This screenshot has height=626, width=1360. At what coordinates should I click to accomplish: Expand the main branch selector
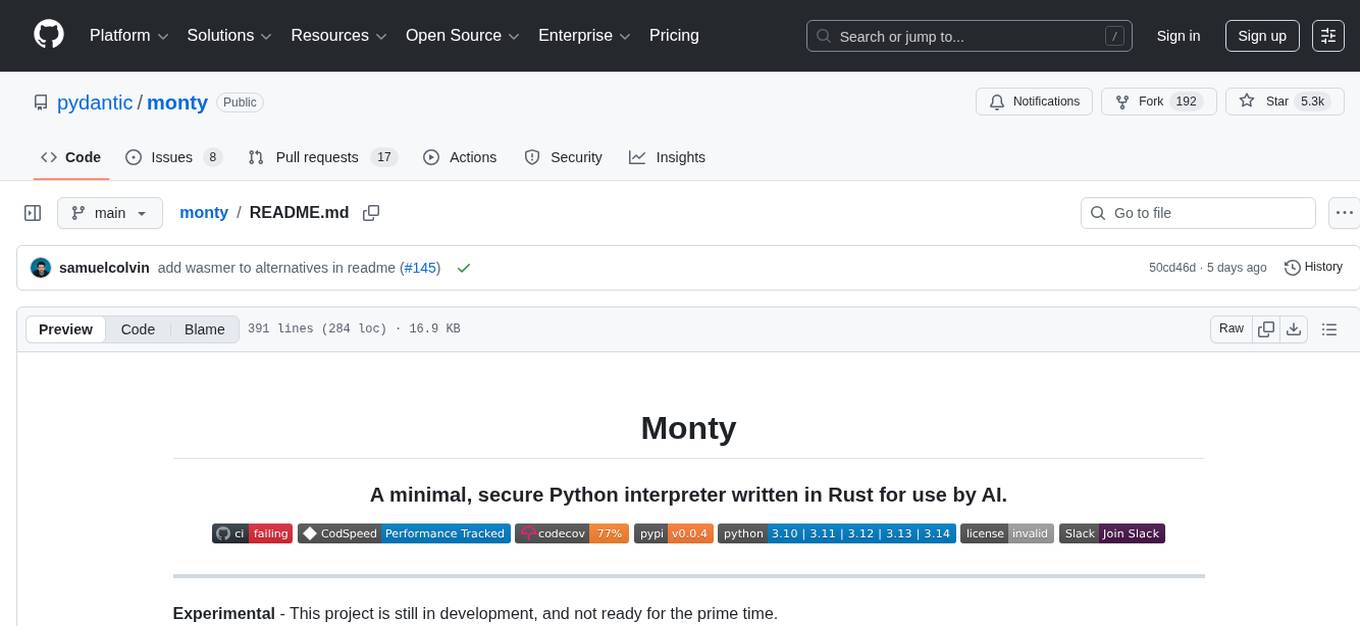[x=109, y=213]
